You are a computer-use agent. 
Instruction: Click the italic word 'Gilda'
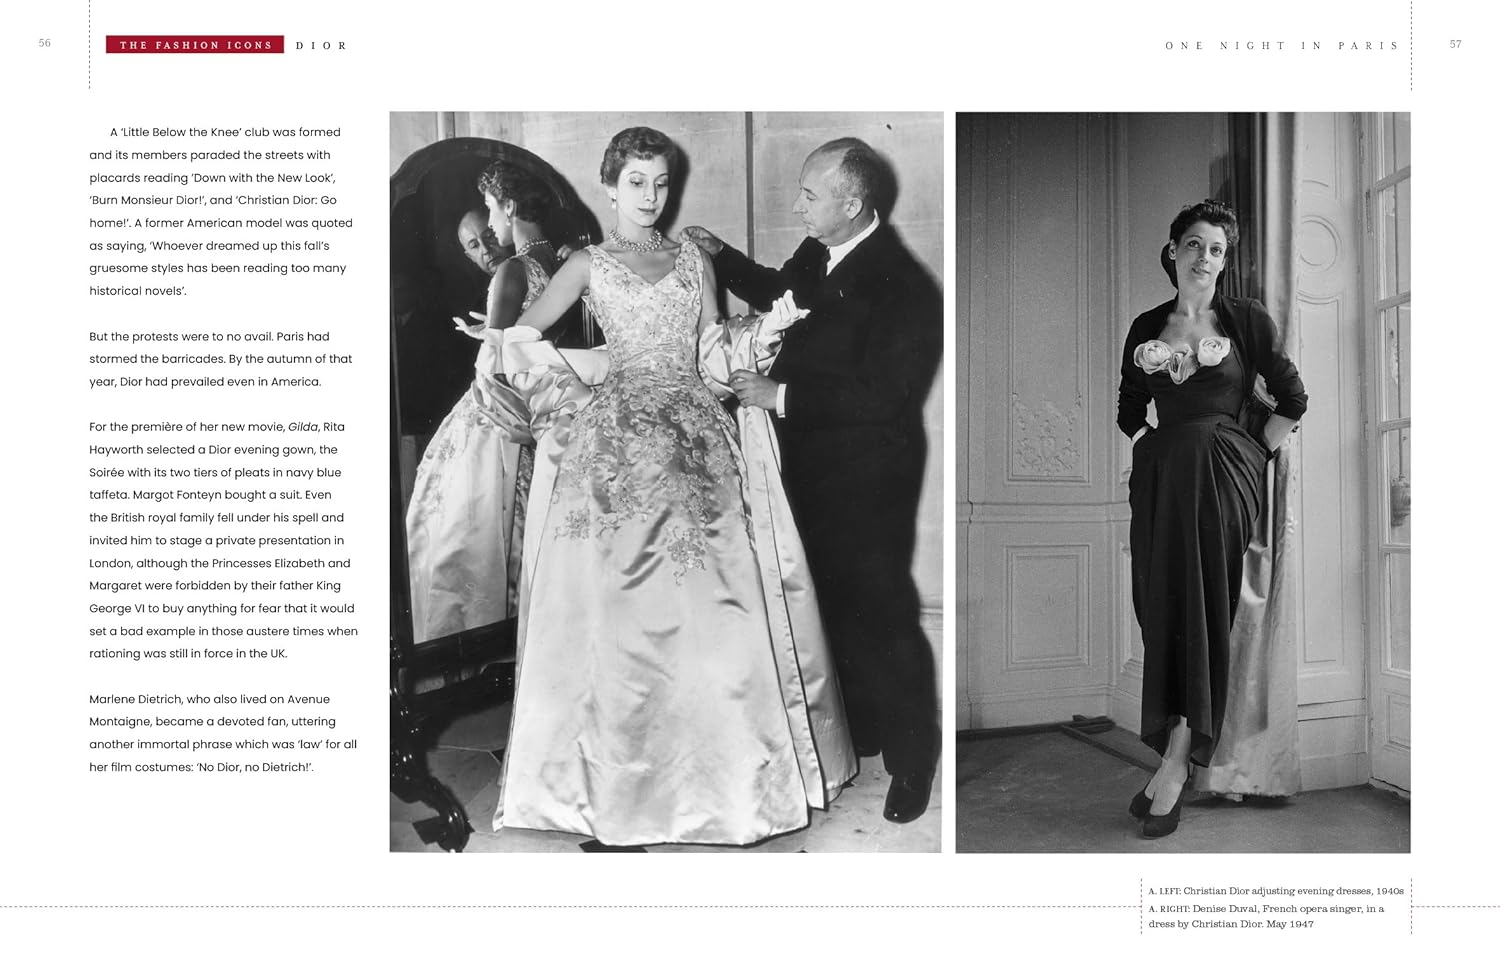tap(303, 427)
